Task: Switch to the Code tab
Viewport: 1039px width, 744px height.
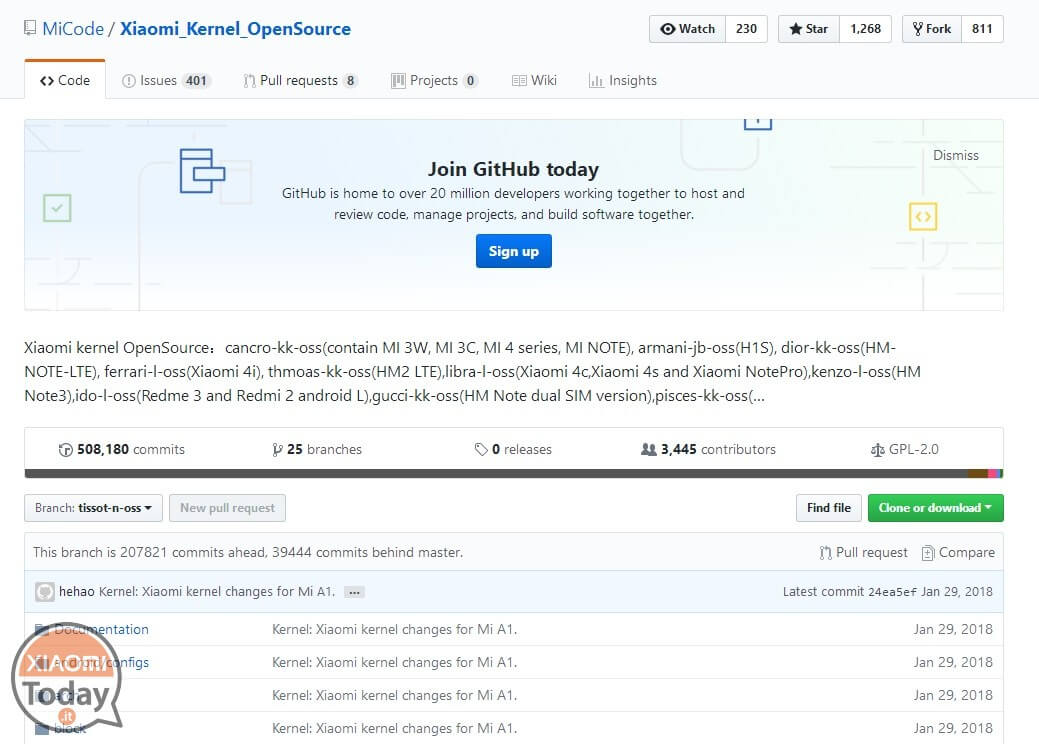Action: coord(65,80)
